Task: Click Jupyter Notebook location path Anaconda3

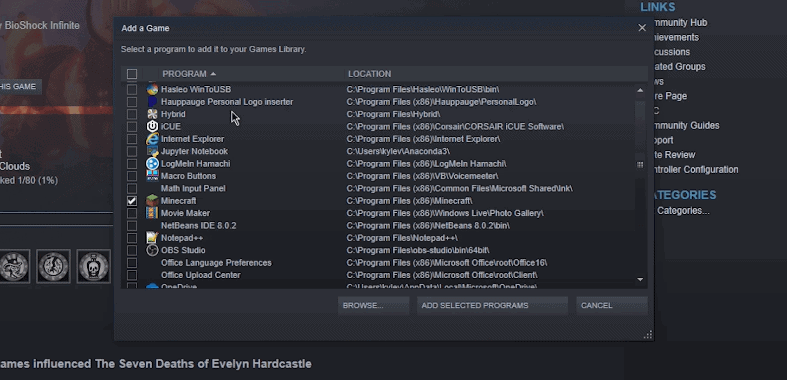Action: [398, 151]
